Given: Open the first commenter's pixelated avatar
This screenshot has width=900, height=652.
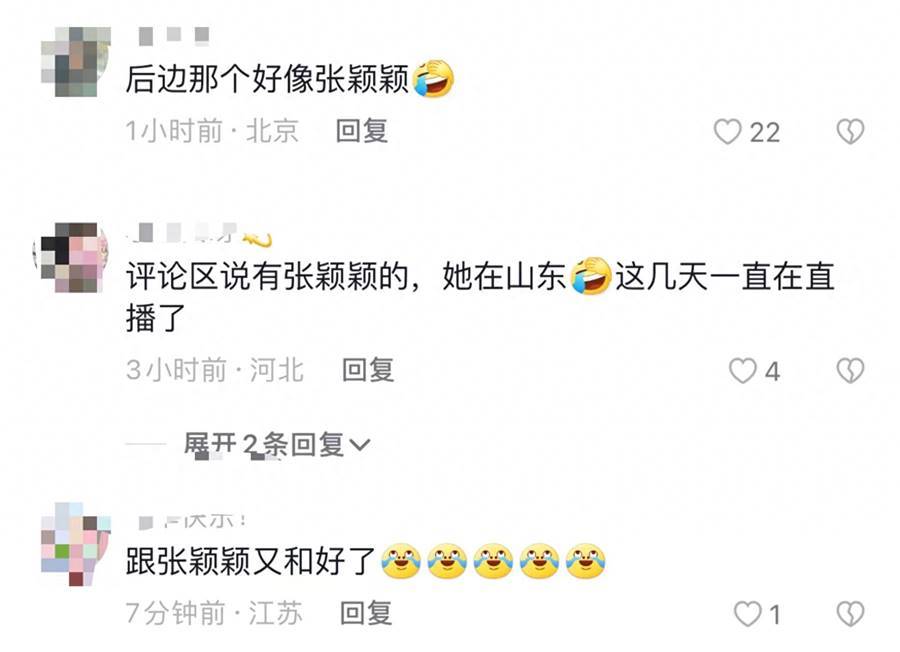Looking at the screenshot, I should [76, 61].
